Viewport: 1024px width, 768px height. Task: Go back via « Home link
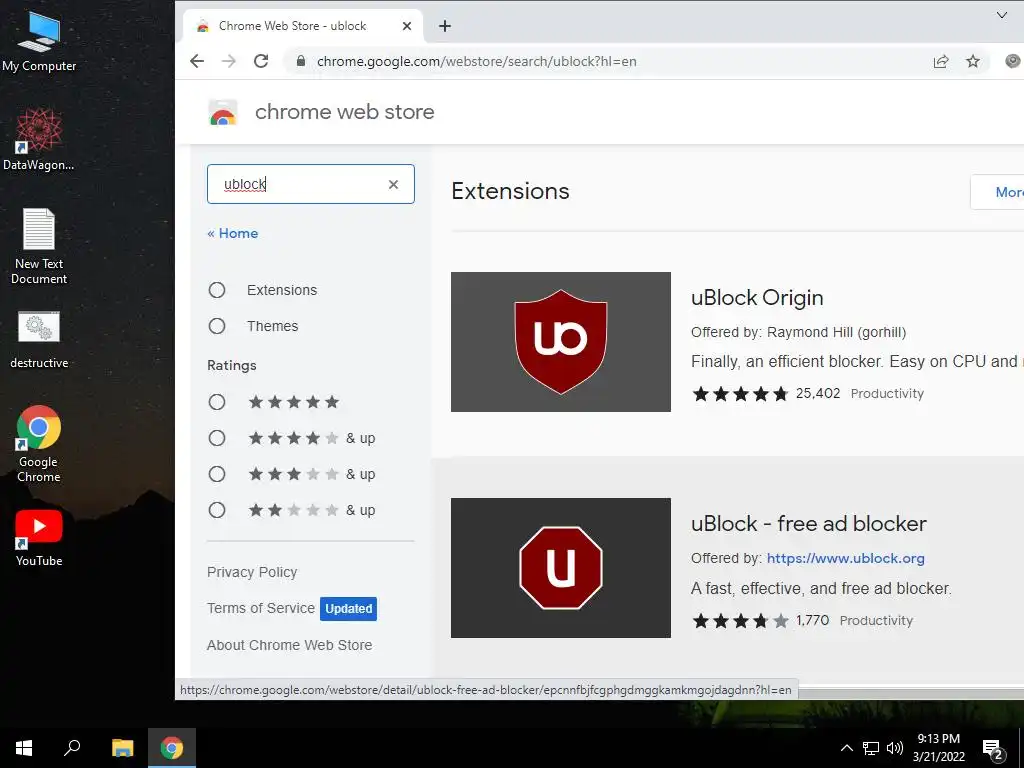232,233
